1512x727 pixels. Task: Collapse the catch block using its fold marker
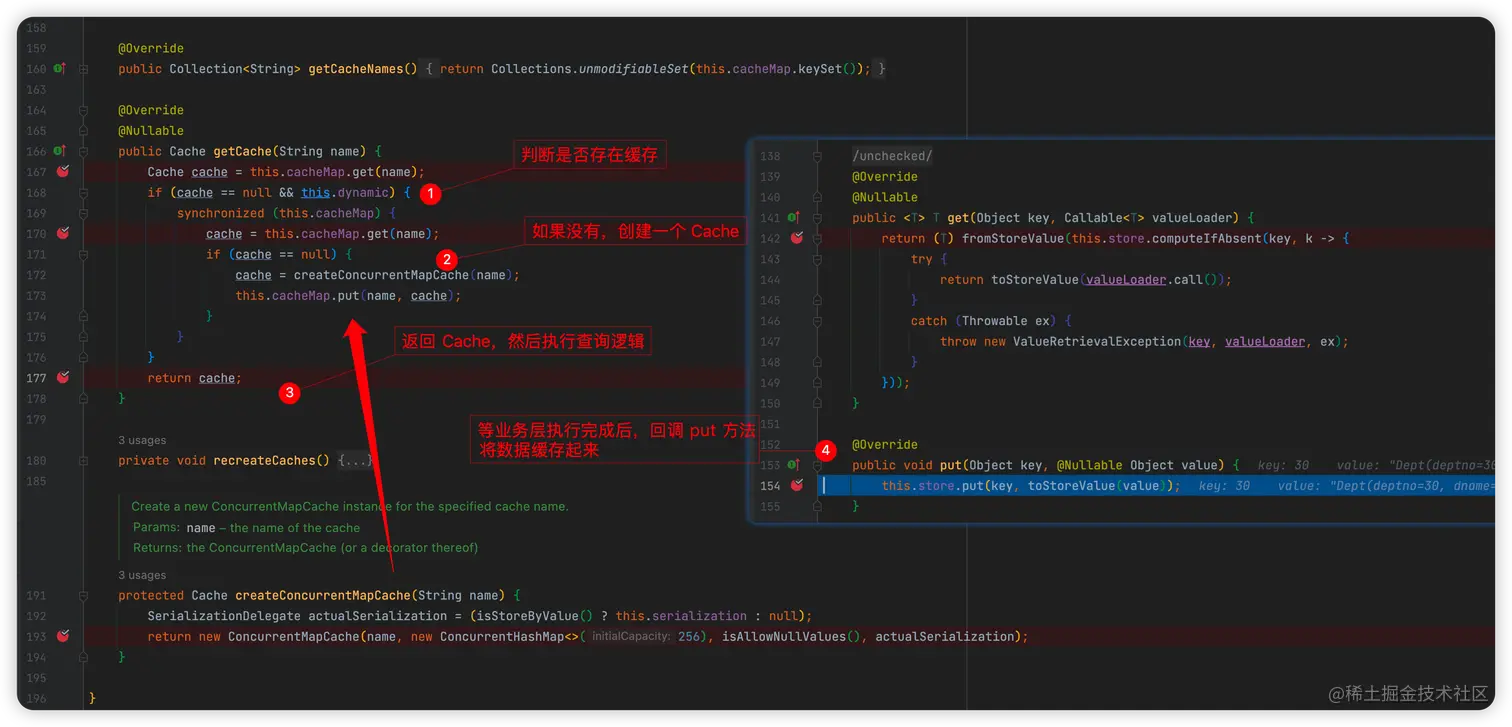pos(815,320)
